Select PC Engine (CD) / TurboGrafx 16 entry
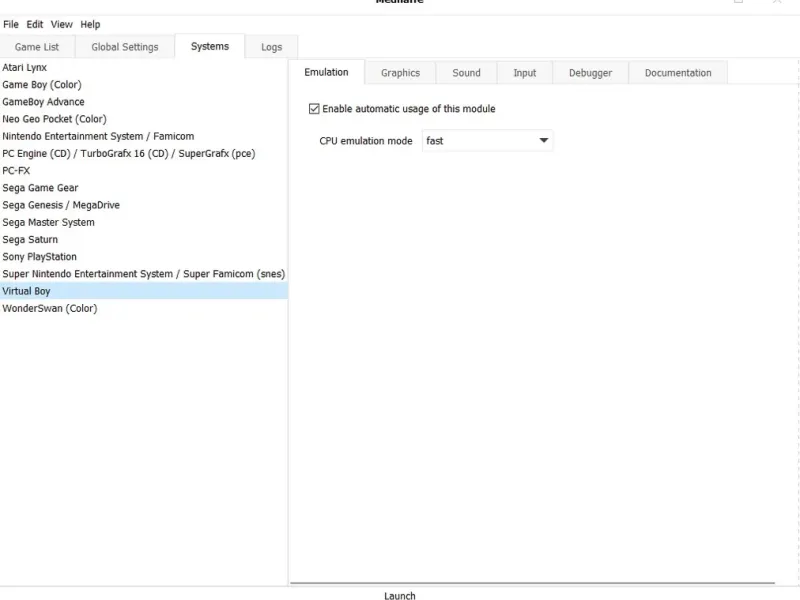Image resolution: width=800 pixels, height=600 pixels. pyautogui.click(x=144, y=154)
